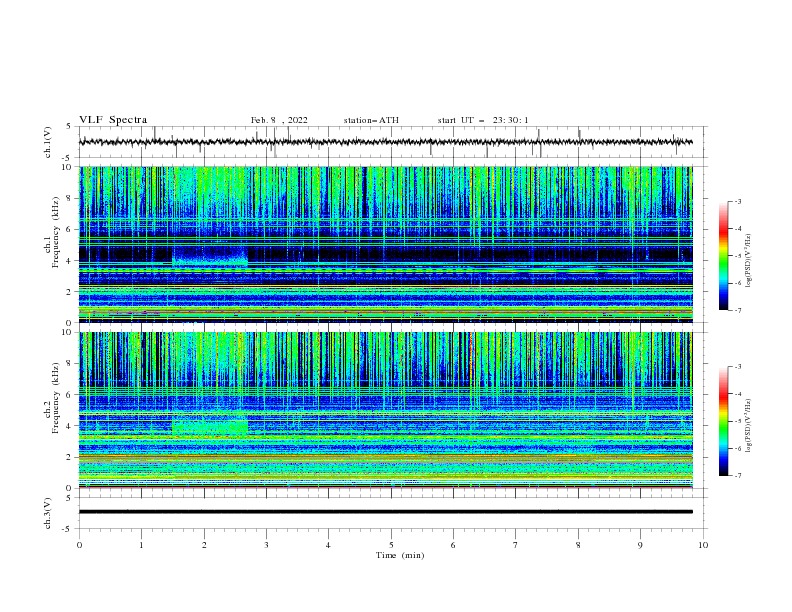Click the "-3" tick on upper color bar
The width and height of the screenshot is (792, 612).
737,201
